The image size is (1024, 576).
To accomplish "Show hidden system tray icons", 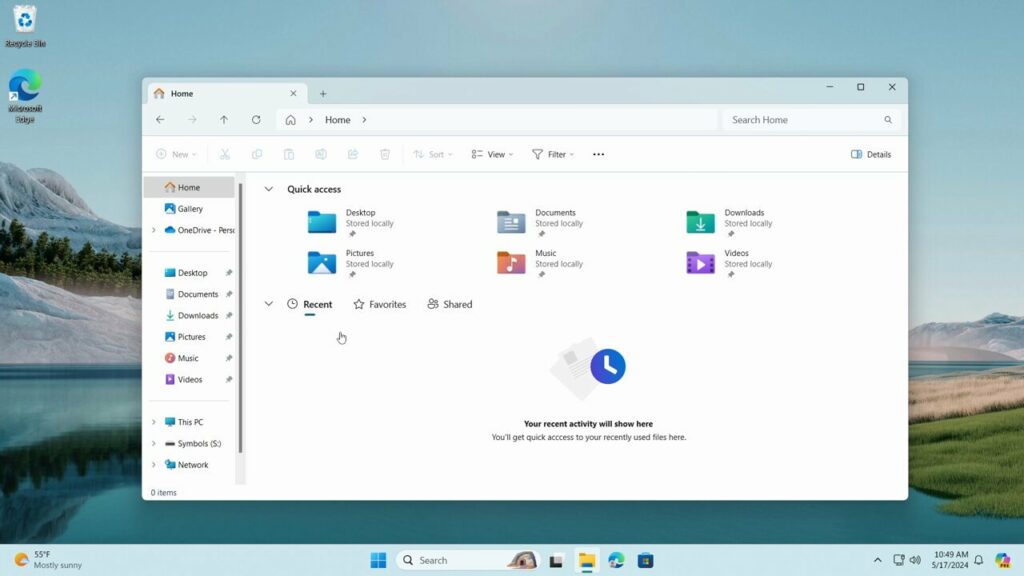I will [x=878, y=560].
